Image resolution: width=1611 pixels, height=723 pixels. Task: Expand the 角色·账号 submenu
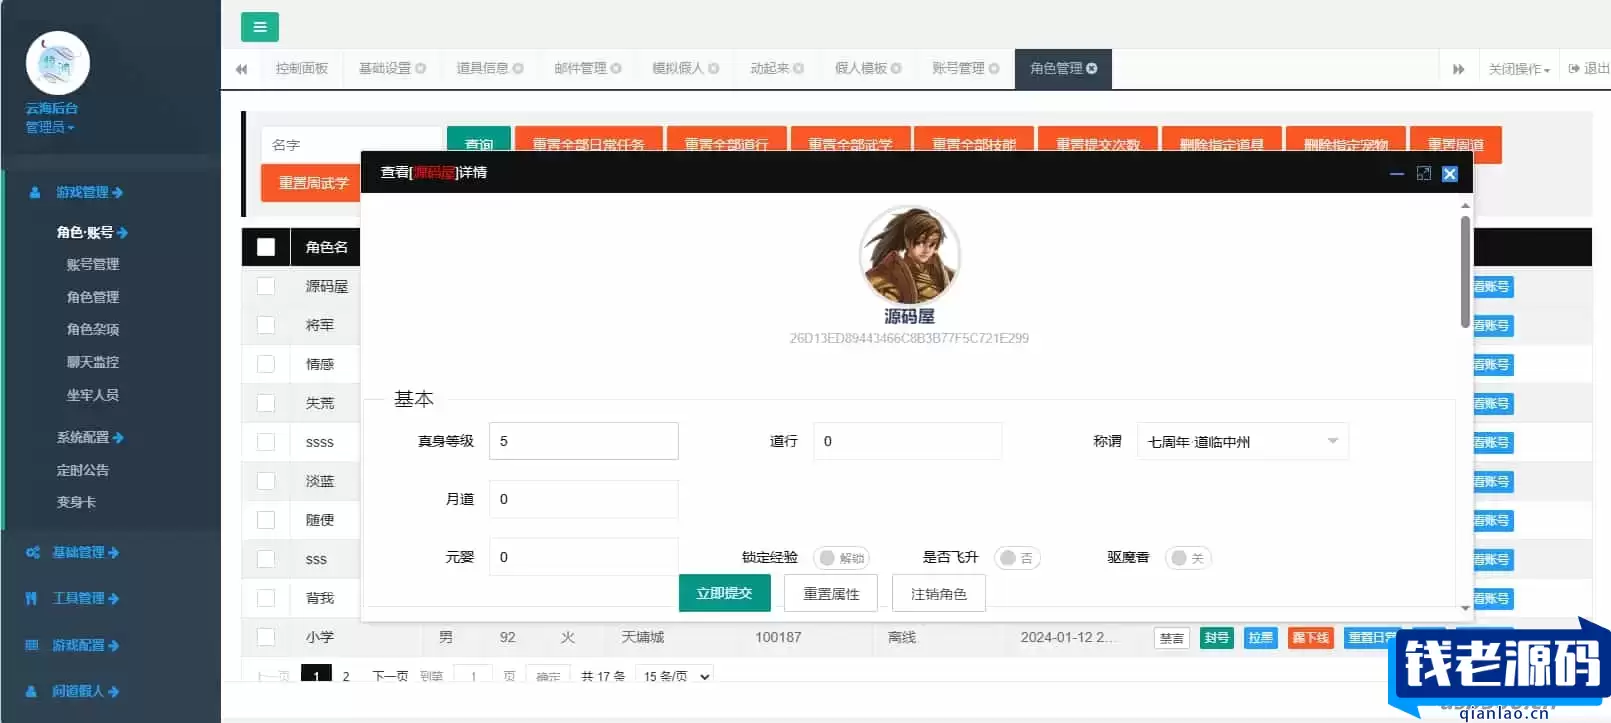click(92, 233)
